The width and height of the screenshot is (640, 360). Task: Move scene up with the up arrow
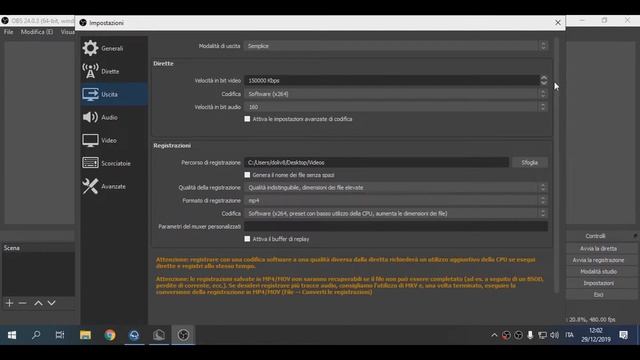38,303
